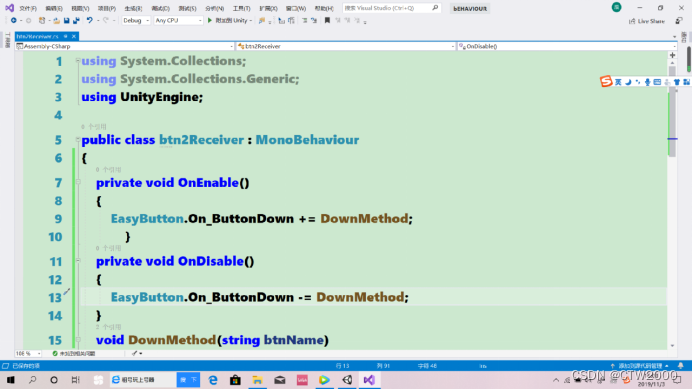Click the save file disk icon

click(66, 20)
